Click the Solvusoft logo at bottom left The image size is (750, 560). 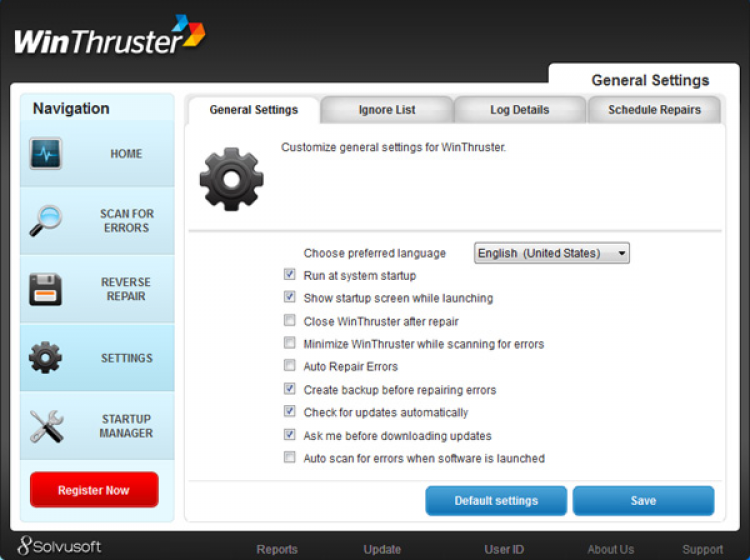59,546
